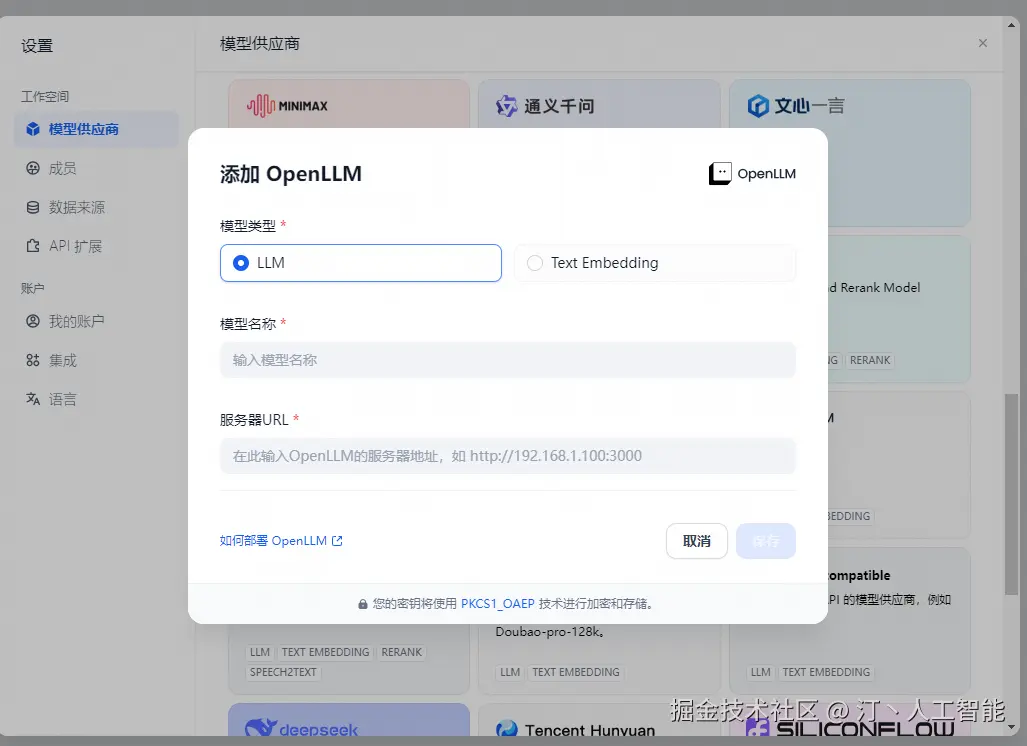The image size is (1027, 746).
Task: Click the external link icon beside OpenLLM guide
Action: point(337,541)
